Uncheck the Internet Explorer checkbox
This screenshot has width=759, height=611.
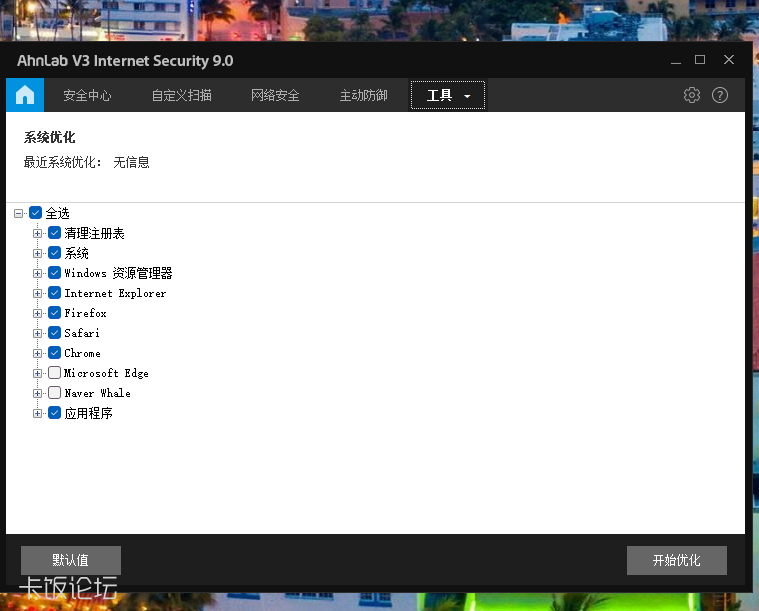(55, 293)
